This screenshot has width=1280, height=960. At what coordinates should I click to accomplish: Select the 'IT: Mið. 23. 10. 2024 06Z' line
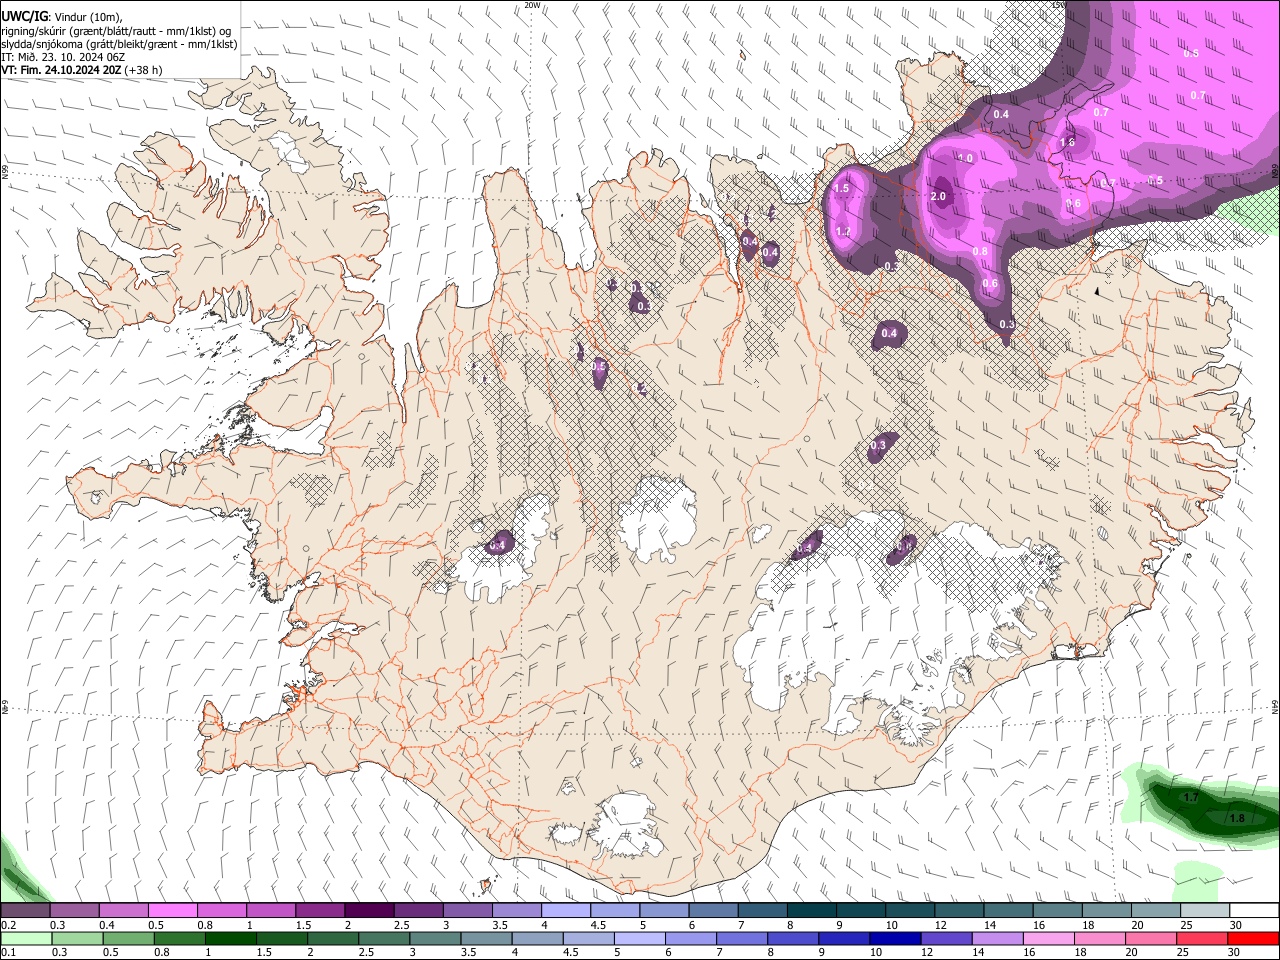click(63, 57)
